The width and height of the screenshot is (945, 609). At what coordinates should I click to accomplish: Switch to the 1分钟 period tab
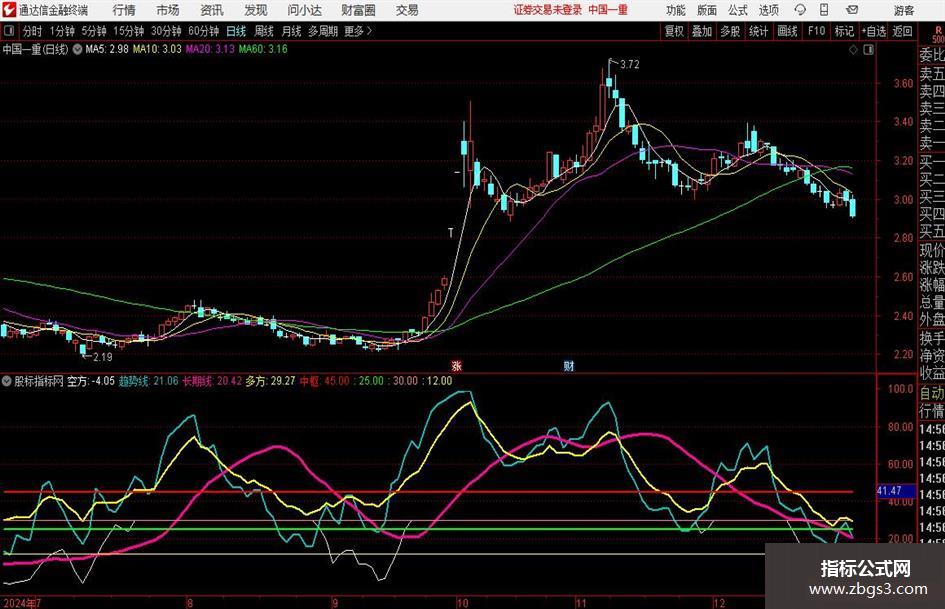[x=62, y=31]
